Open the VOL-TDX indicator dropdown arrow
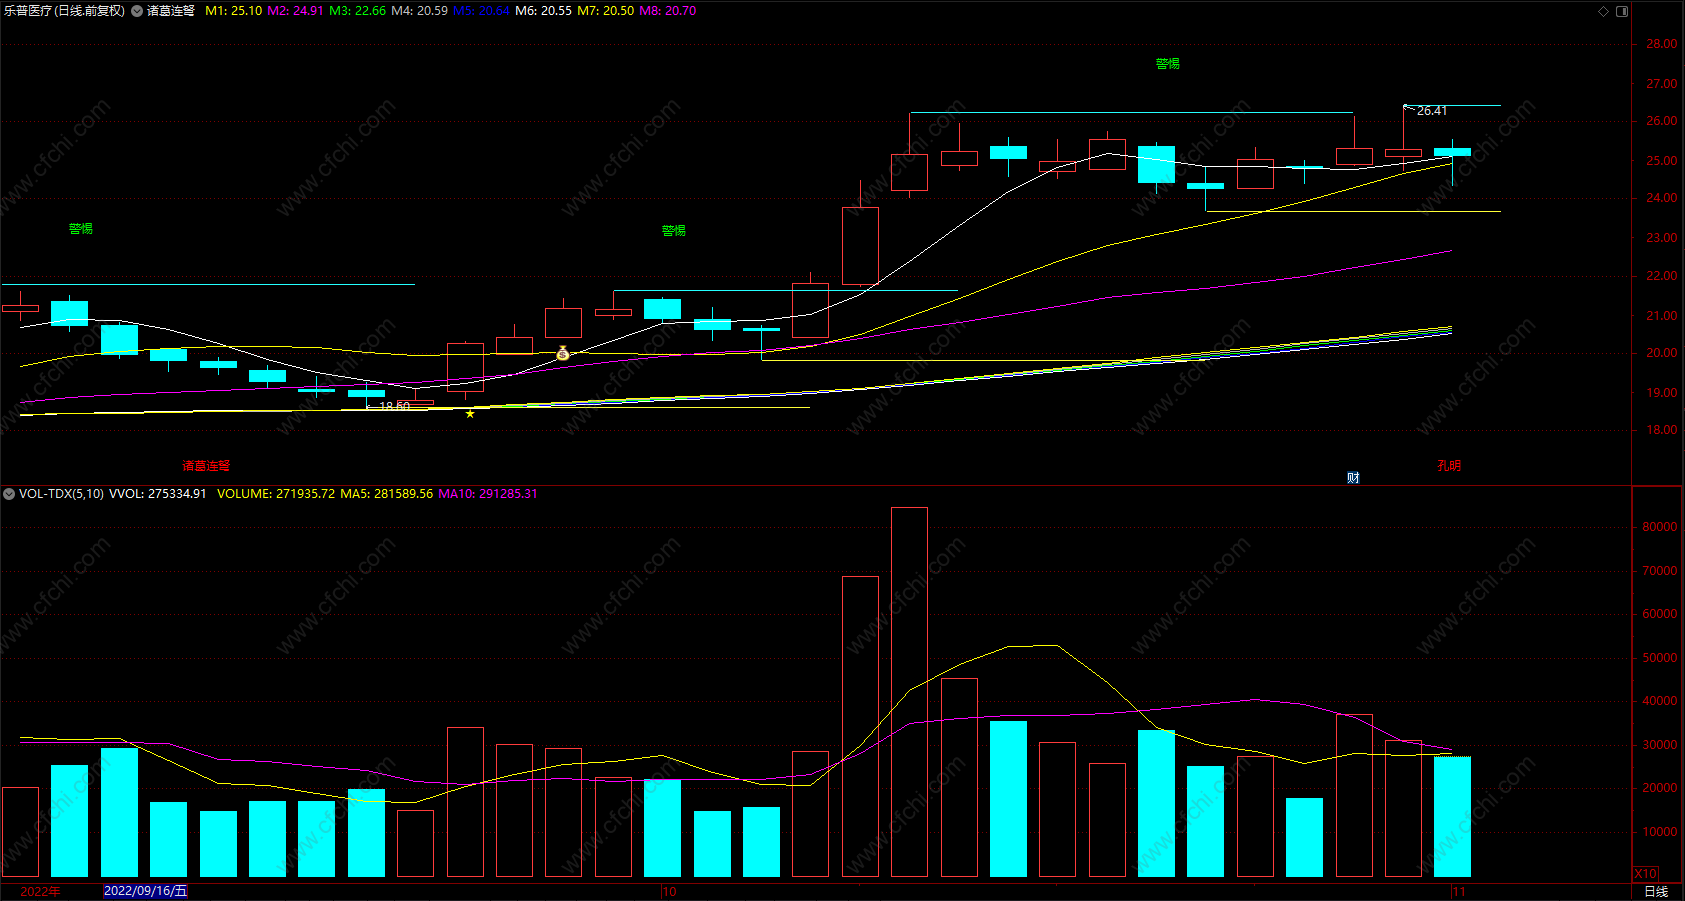Image resolution: width=1685 pixels, height=901 pixels. tap(9, 494)
